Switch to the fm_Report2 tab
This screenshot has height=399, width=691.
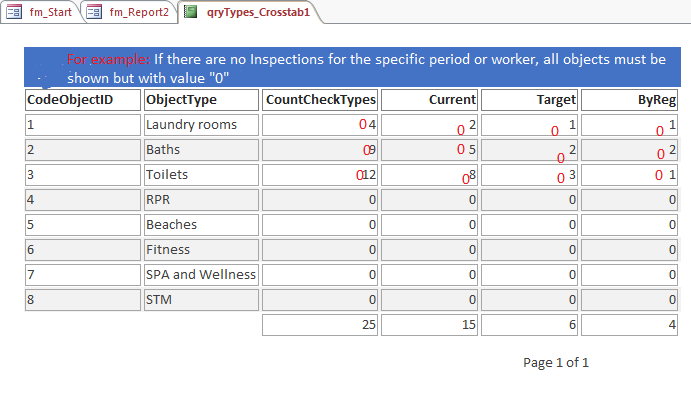[x=129, y=12]
